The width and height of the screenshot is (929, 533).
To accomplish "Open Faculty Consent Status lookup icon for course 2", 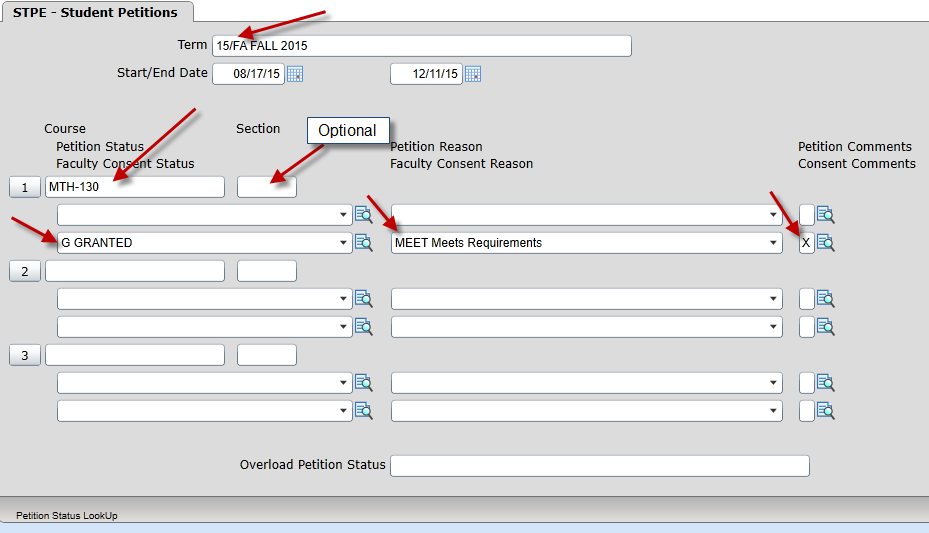I will [x=364, y=327].
